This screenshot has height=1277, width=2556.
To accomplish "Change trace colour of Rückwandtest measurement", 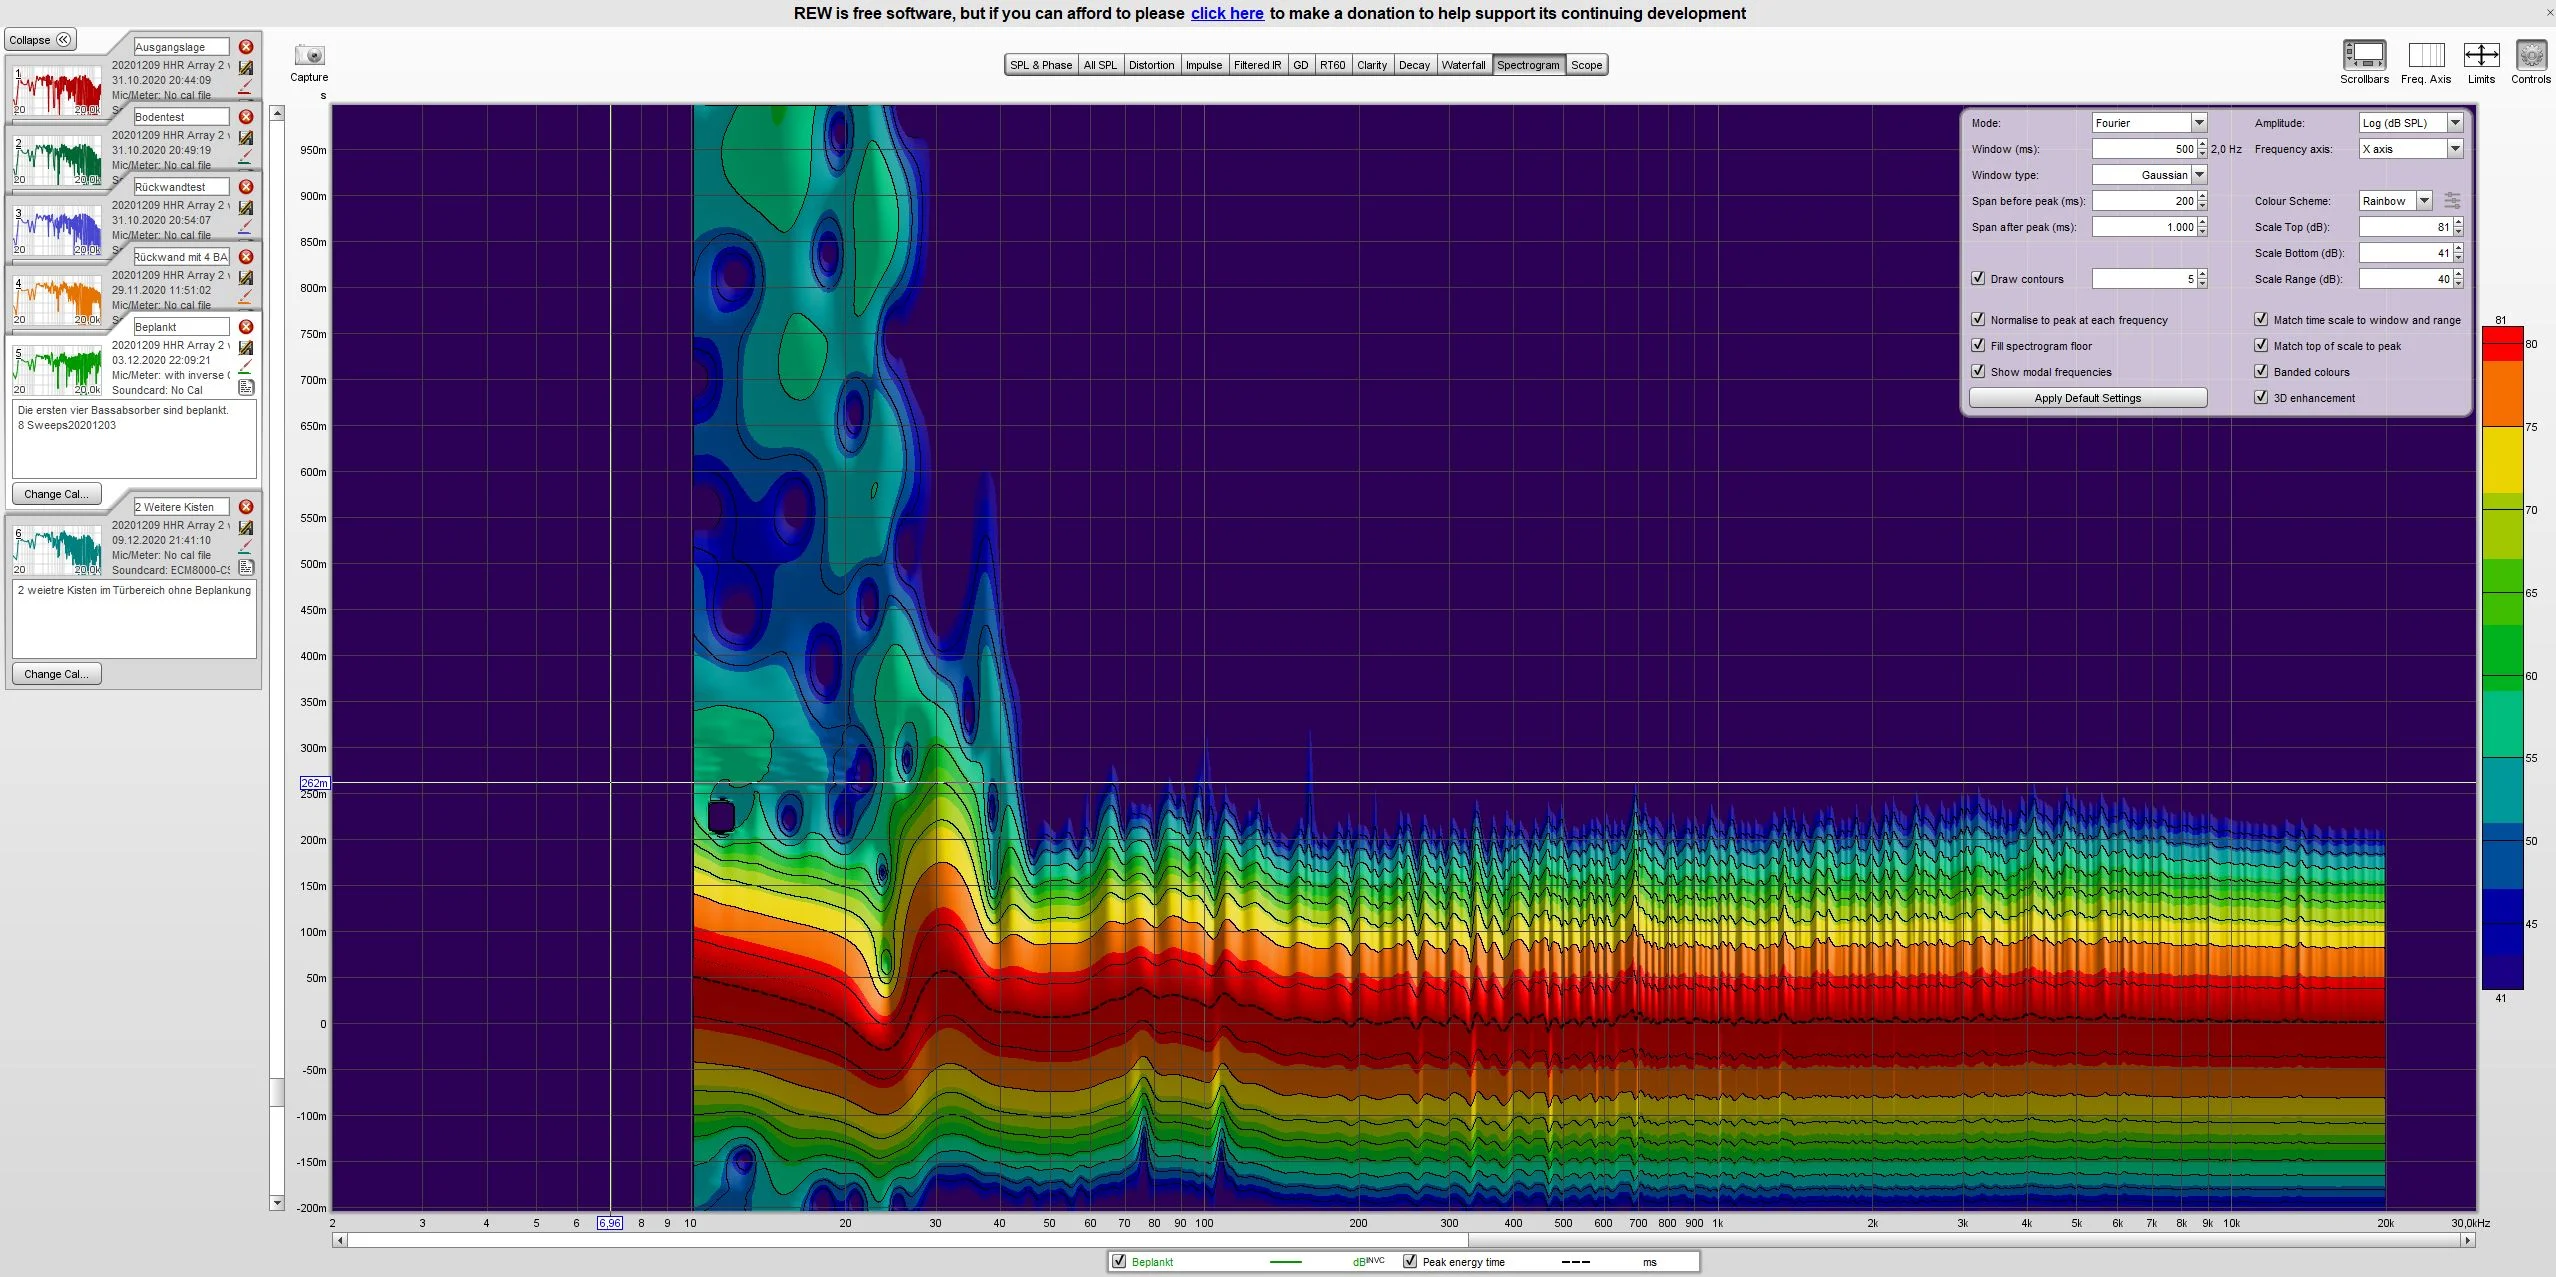I will coord(246,227).
